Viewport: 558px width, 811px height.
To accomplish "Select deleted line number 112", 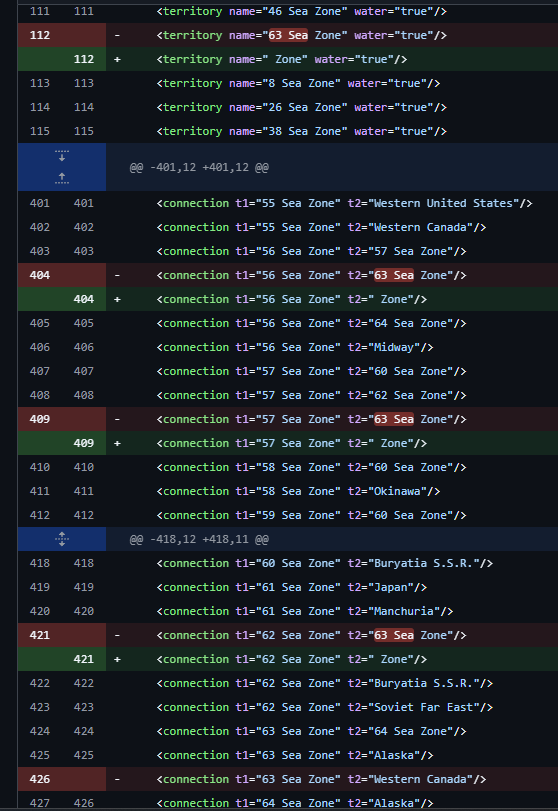I will 40,35.
